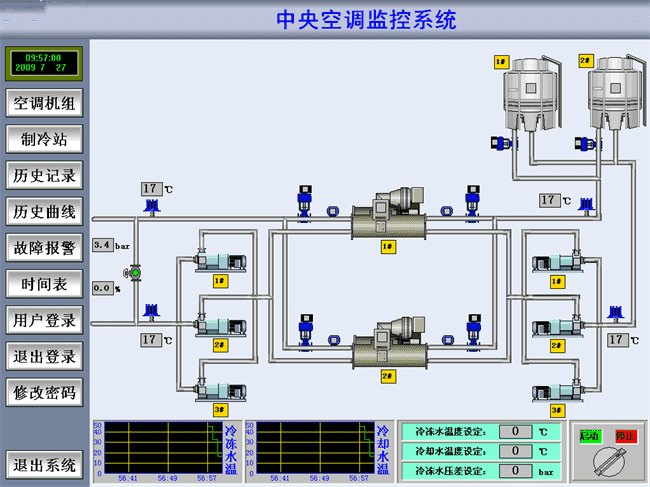This screenshot has height=487, width=650.
Task: Select cooling-water pump 2# on right side
Action: click(x=556, y=327)
